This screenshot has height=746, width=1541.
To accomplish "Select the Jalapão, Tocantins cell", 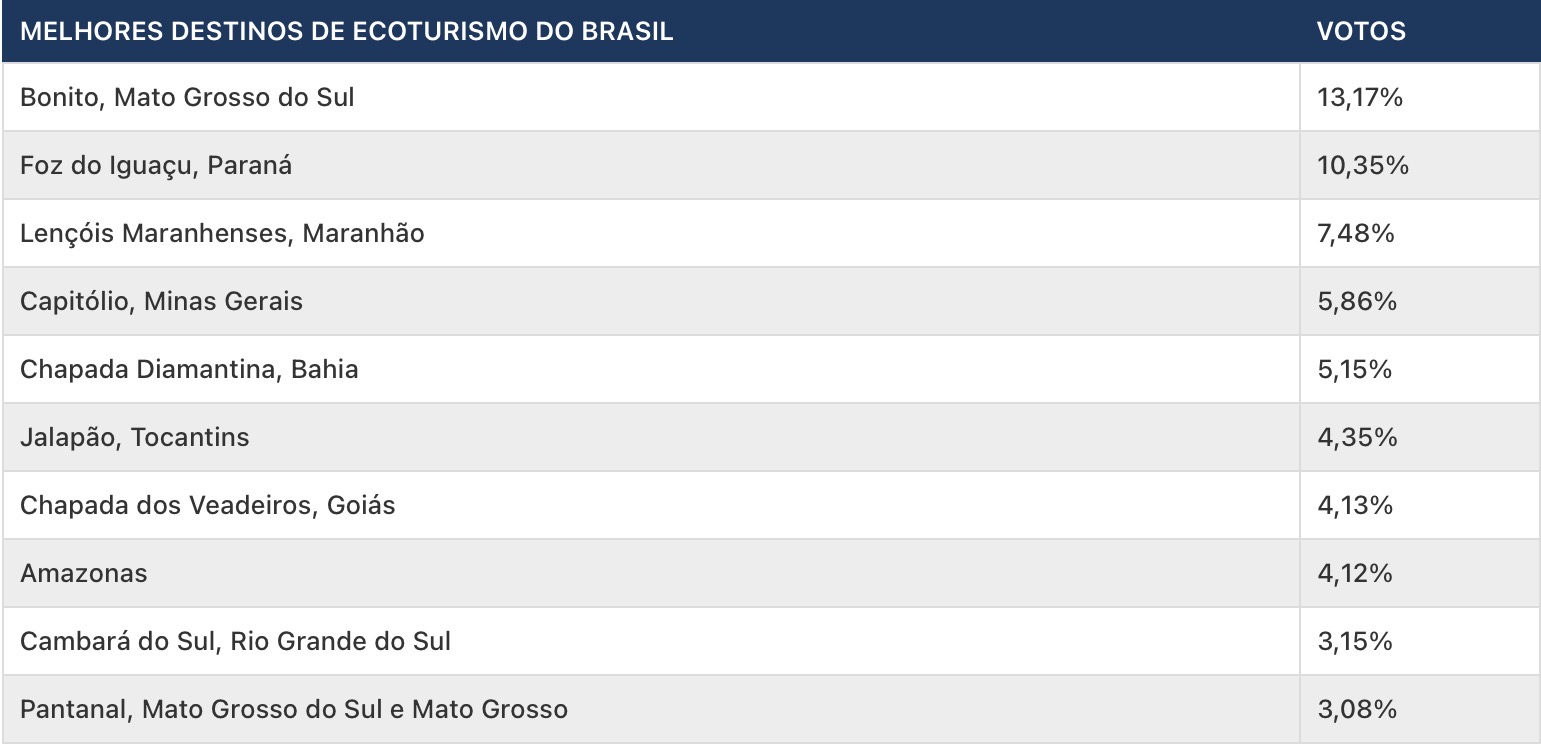I will 134,437.
